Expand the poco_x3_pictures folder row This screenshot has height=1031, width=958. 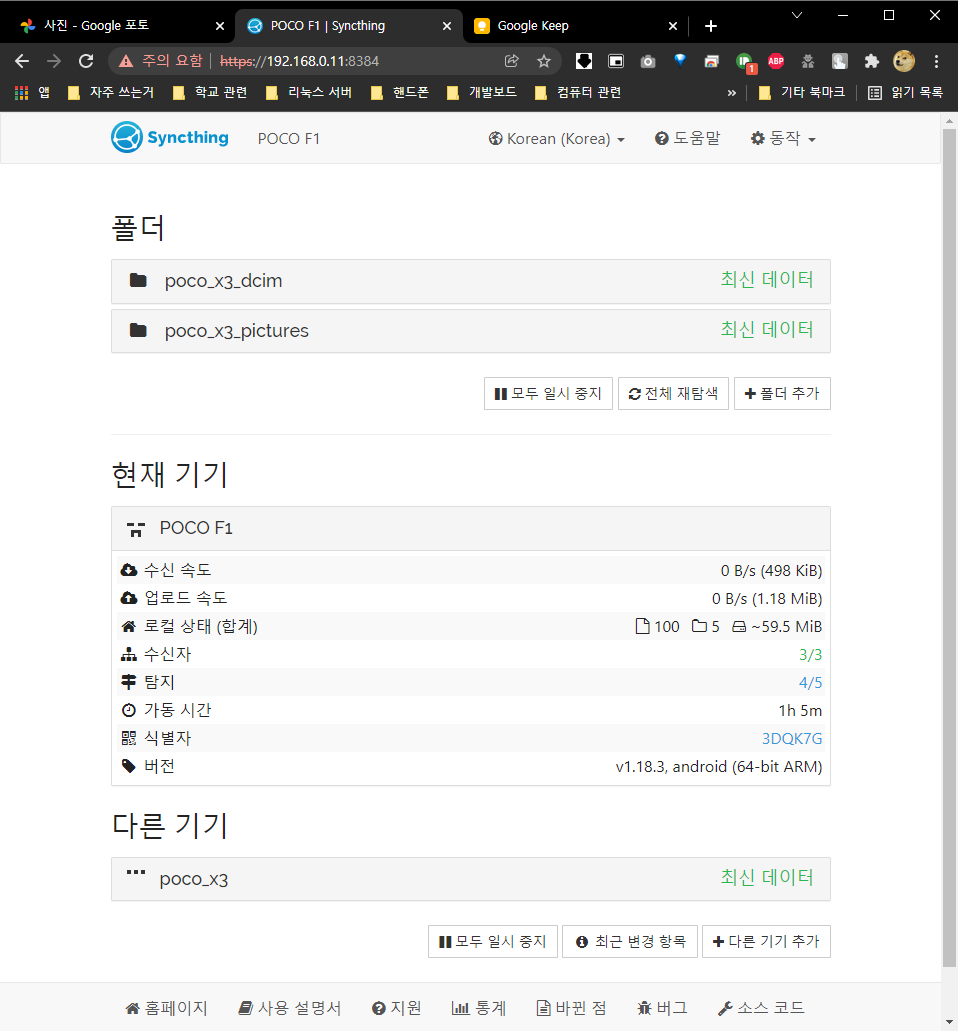point(471,331)
